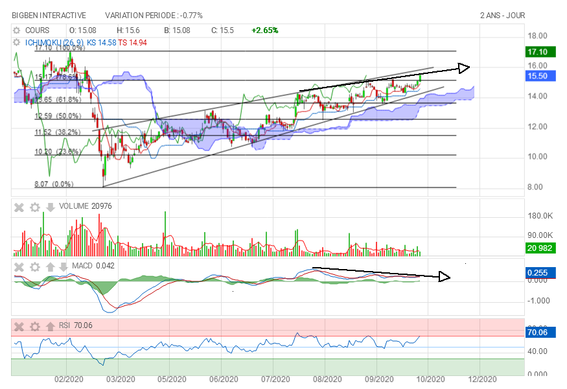
Task: Remove the RSI indicator panel
Action: pyautogui.click(x=19, y=327)
